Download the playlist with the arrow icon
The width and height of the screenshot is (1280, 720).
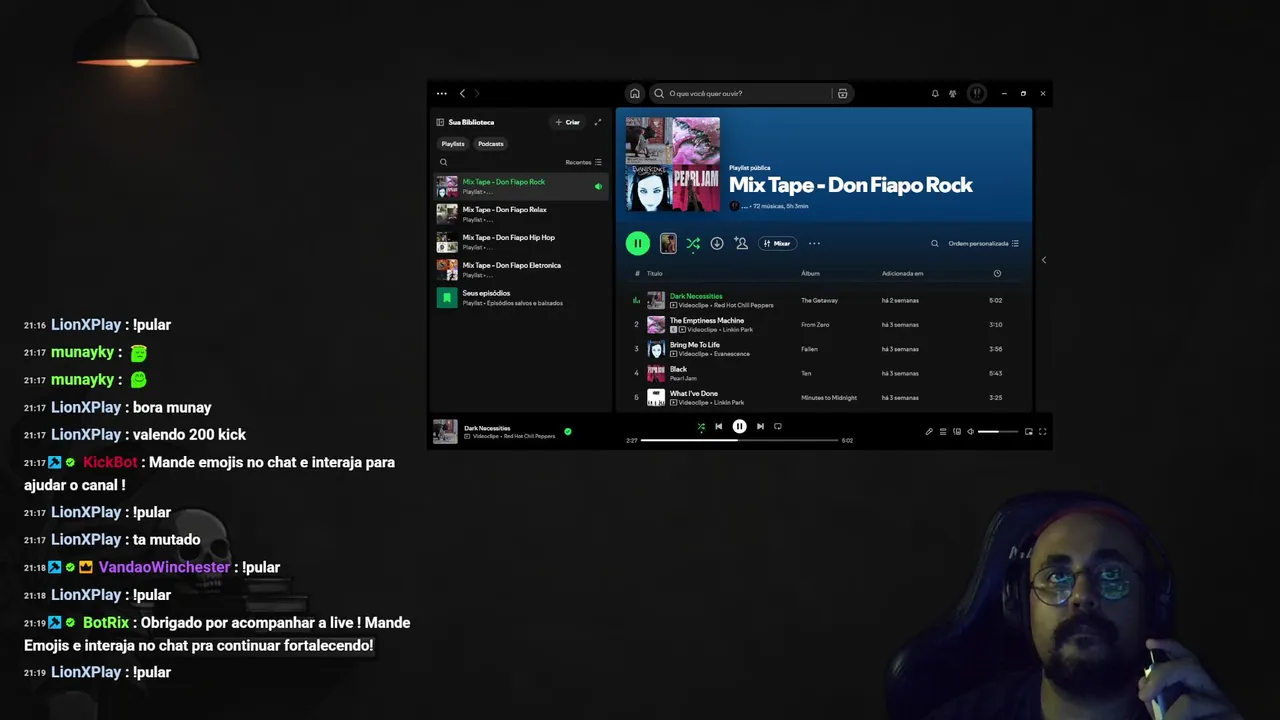[x=717, y=243]
